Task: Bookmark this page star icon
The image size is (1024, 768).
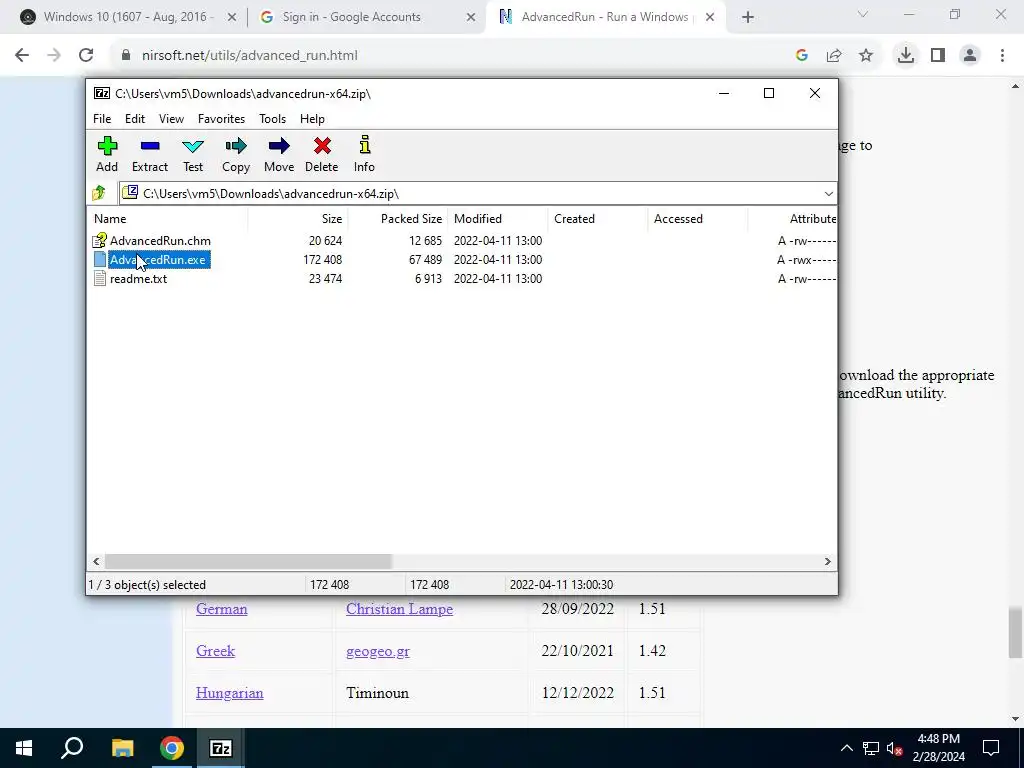Action: tap(866, 56)
